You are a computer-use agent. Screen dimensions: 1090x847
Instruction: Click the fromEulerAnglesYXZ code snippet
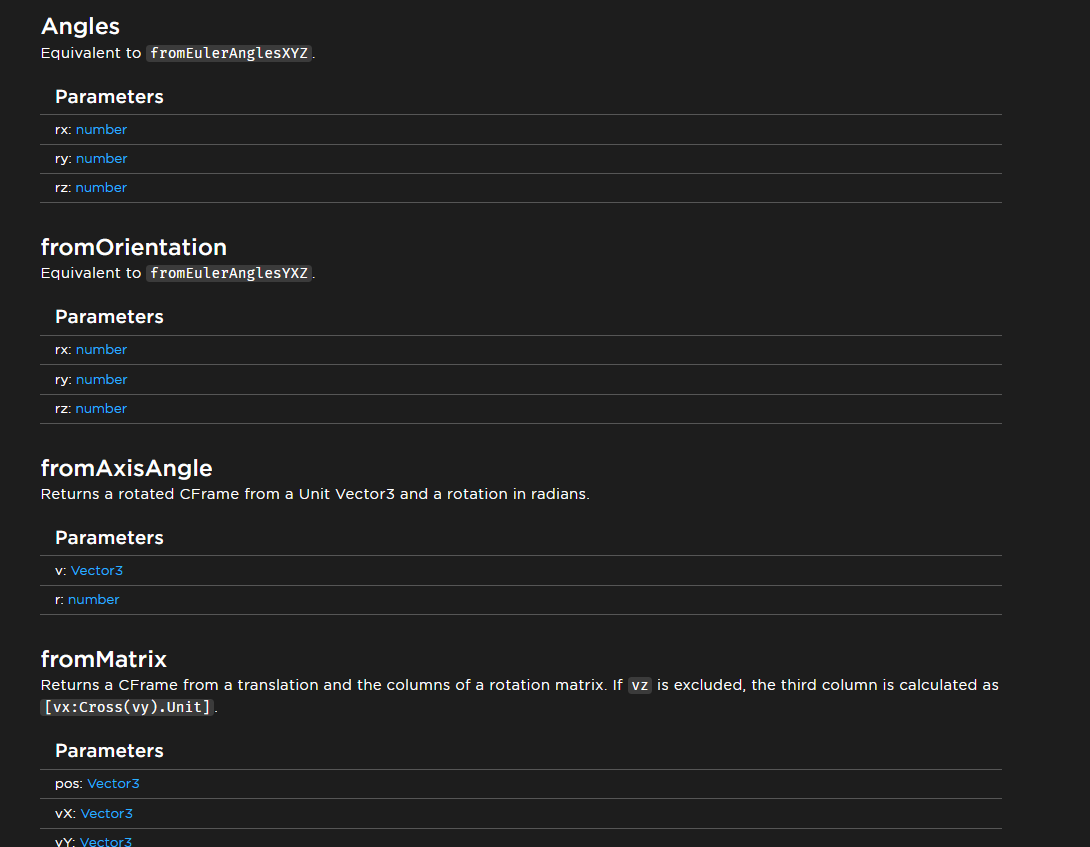point(229,274)
